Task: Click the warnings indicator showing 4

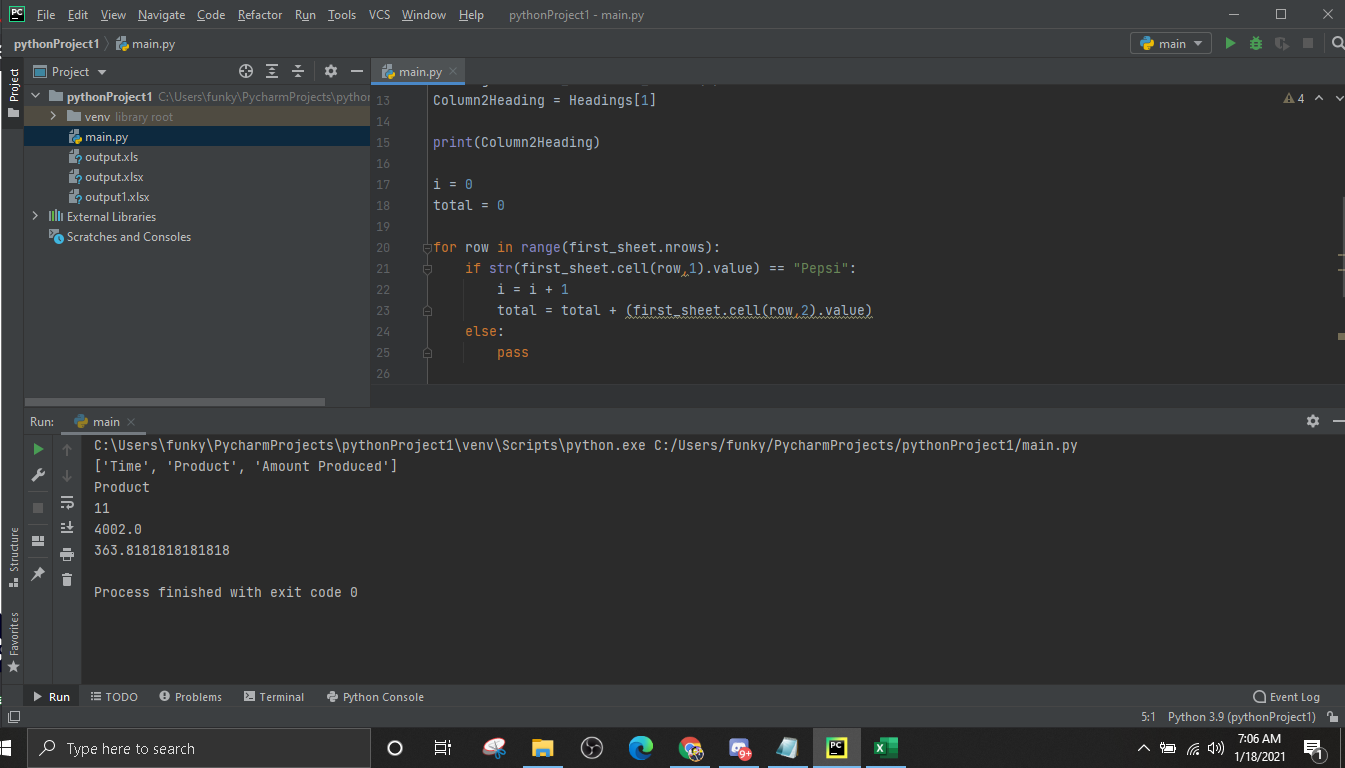Action: [1294, 98]
